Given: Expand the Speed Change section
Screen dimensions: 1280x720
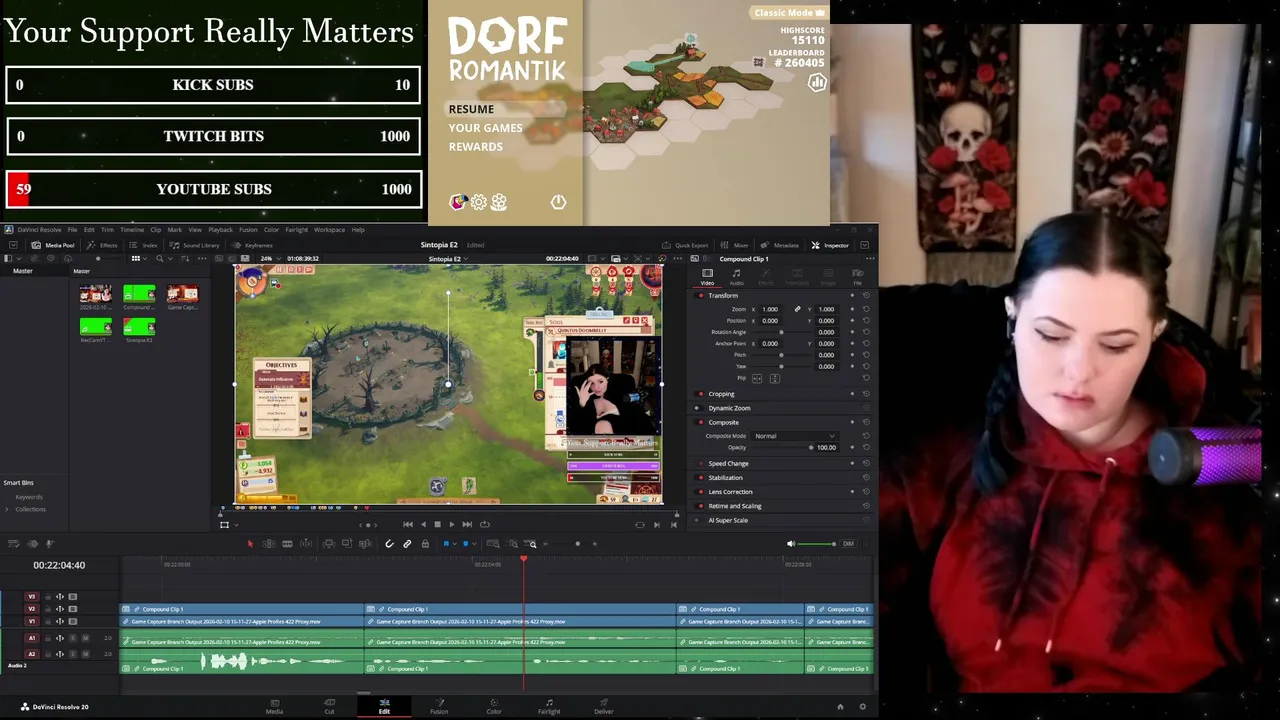Looking at the screenshot, I should pos(728,464).
